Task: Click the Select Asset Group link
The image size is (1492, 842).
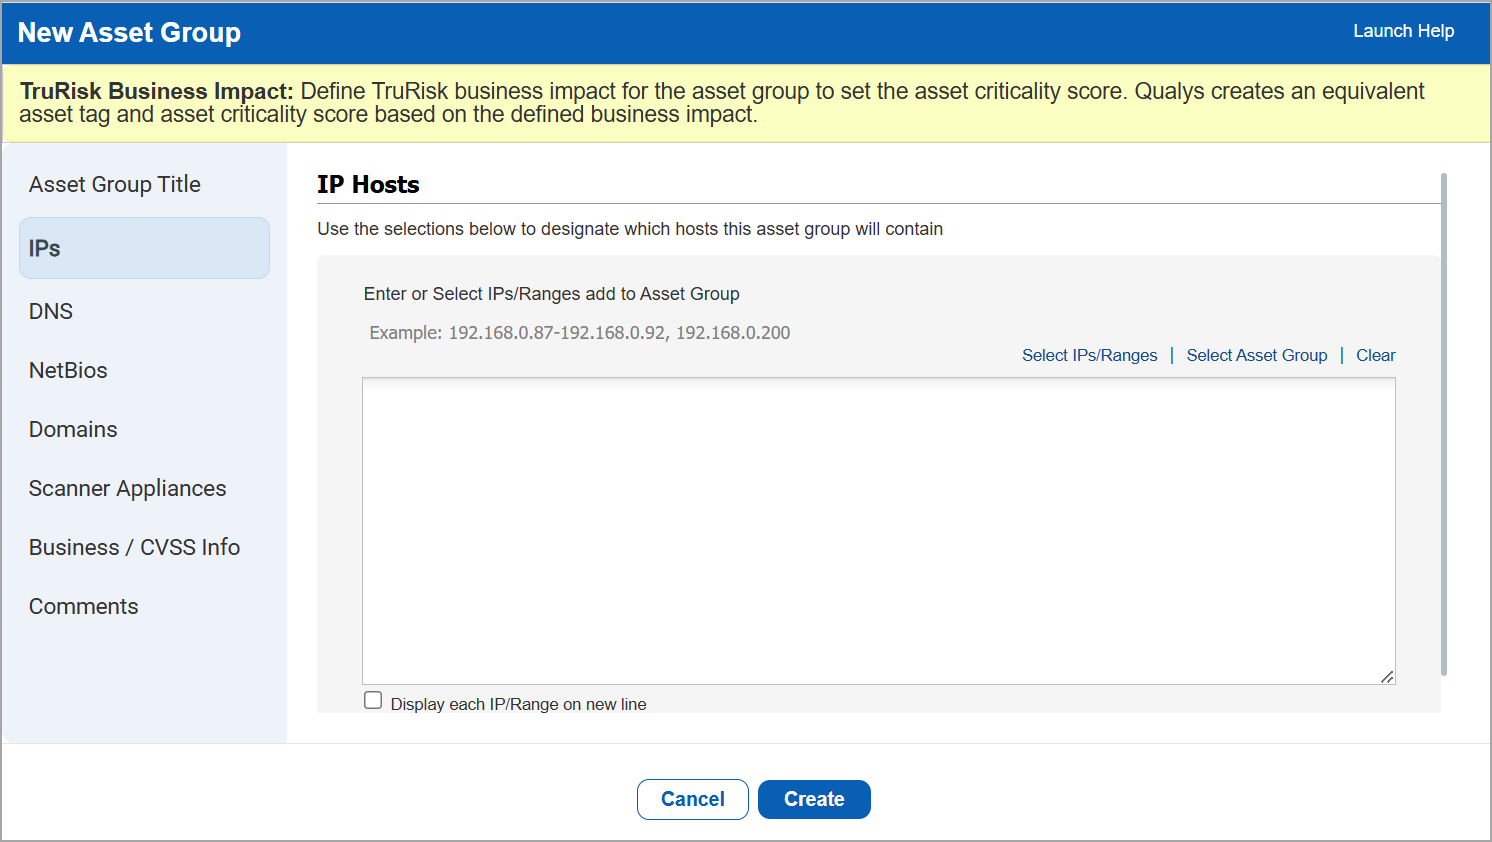Action: click(x=1257, y=355)
